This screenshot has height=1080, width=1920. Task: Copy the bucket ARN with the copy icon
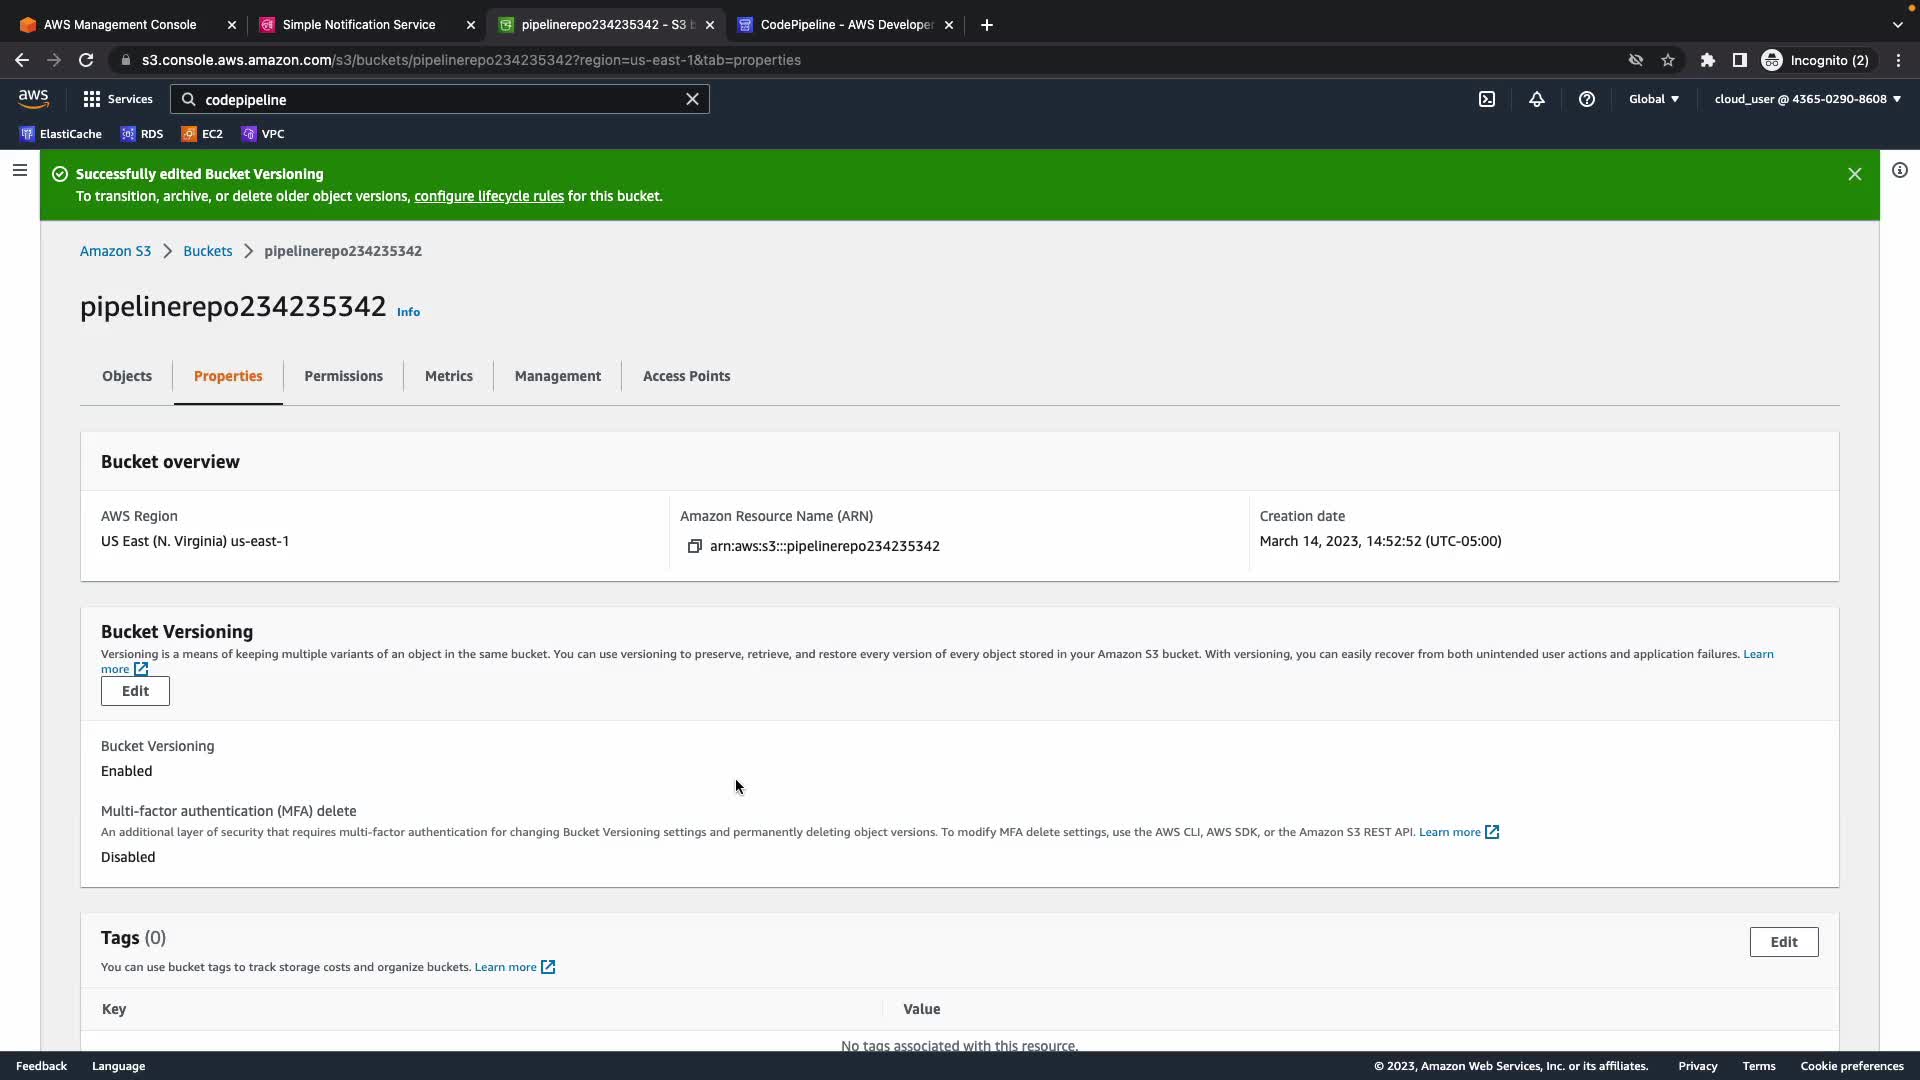coord(694,546)
